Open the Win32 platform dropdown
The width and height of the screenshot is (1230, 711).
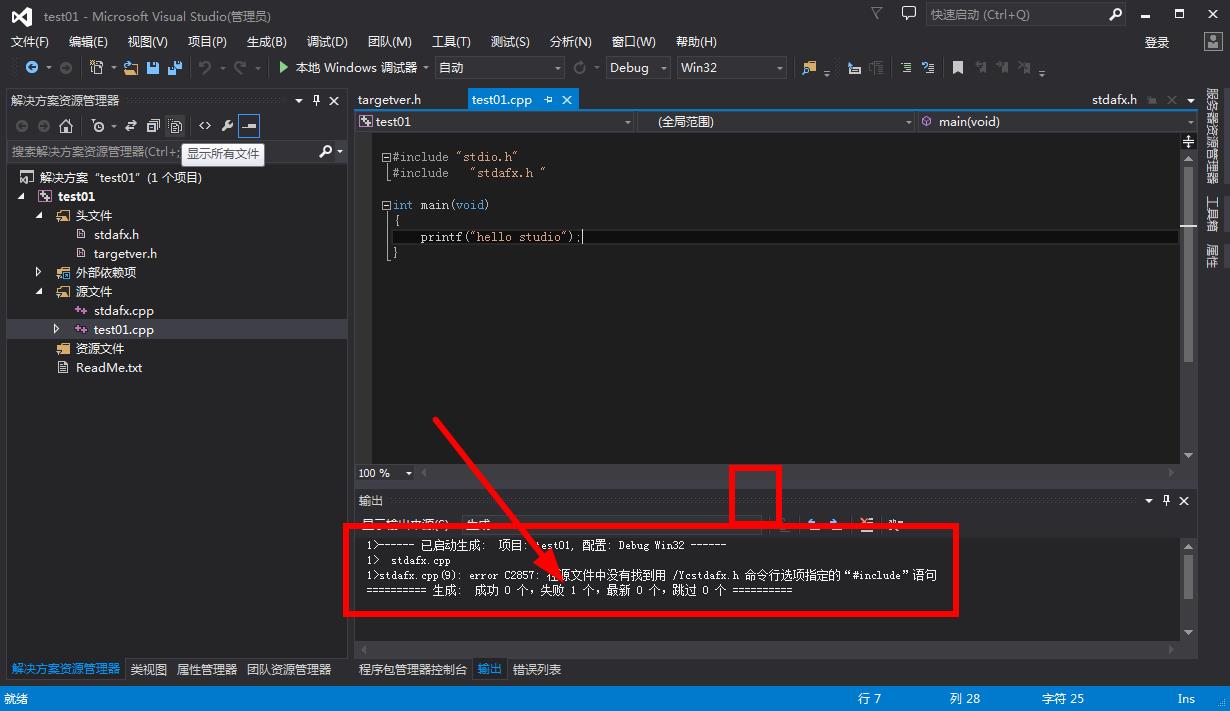coord(731,68)
